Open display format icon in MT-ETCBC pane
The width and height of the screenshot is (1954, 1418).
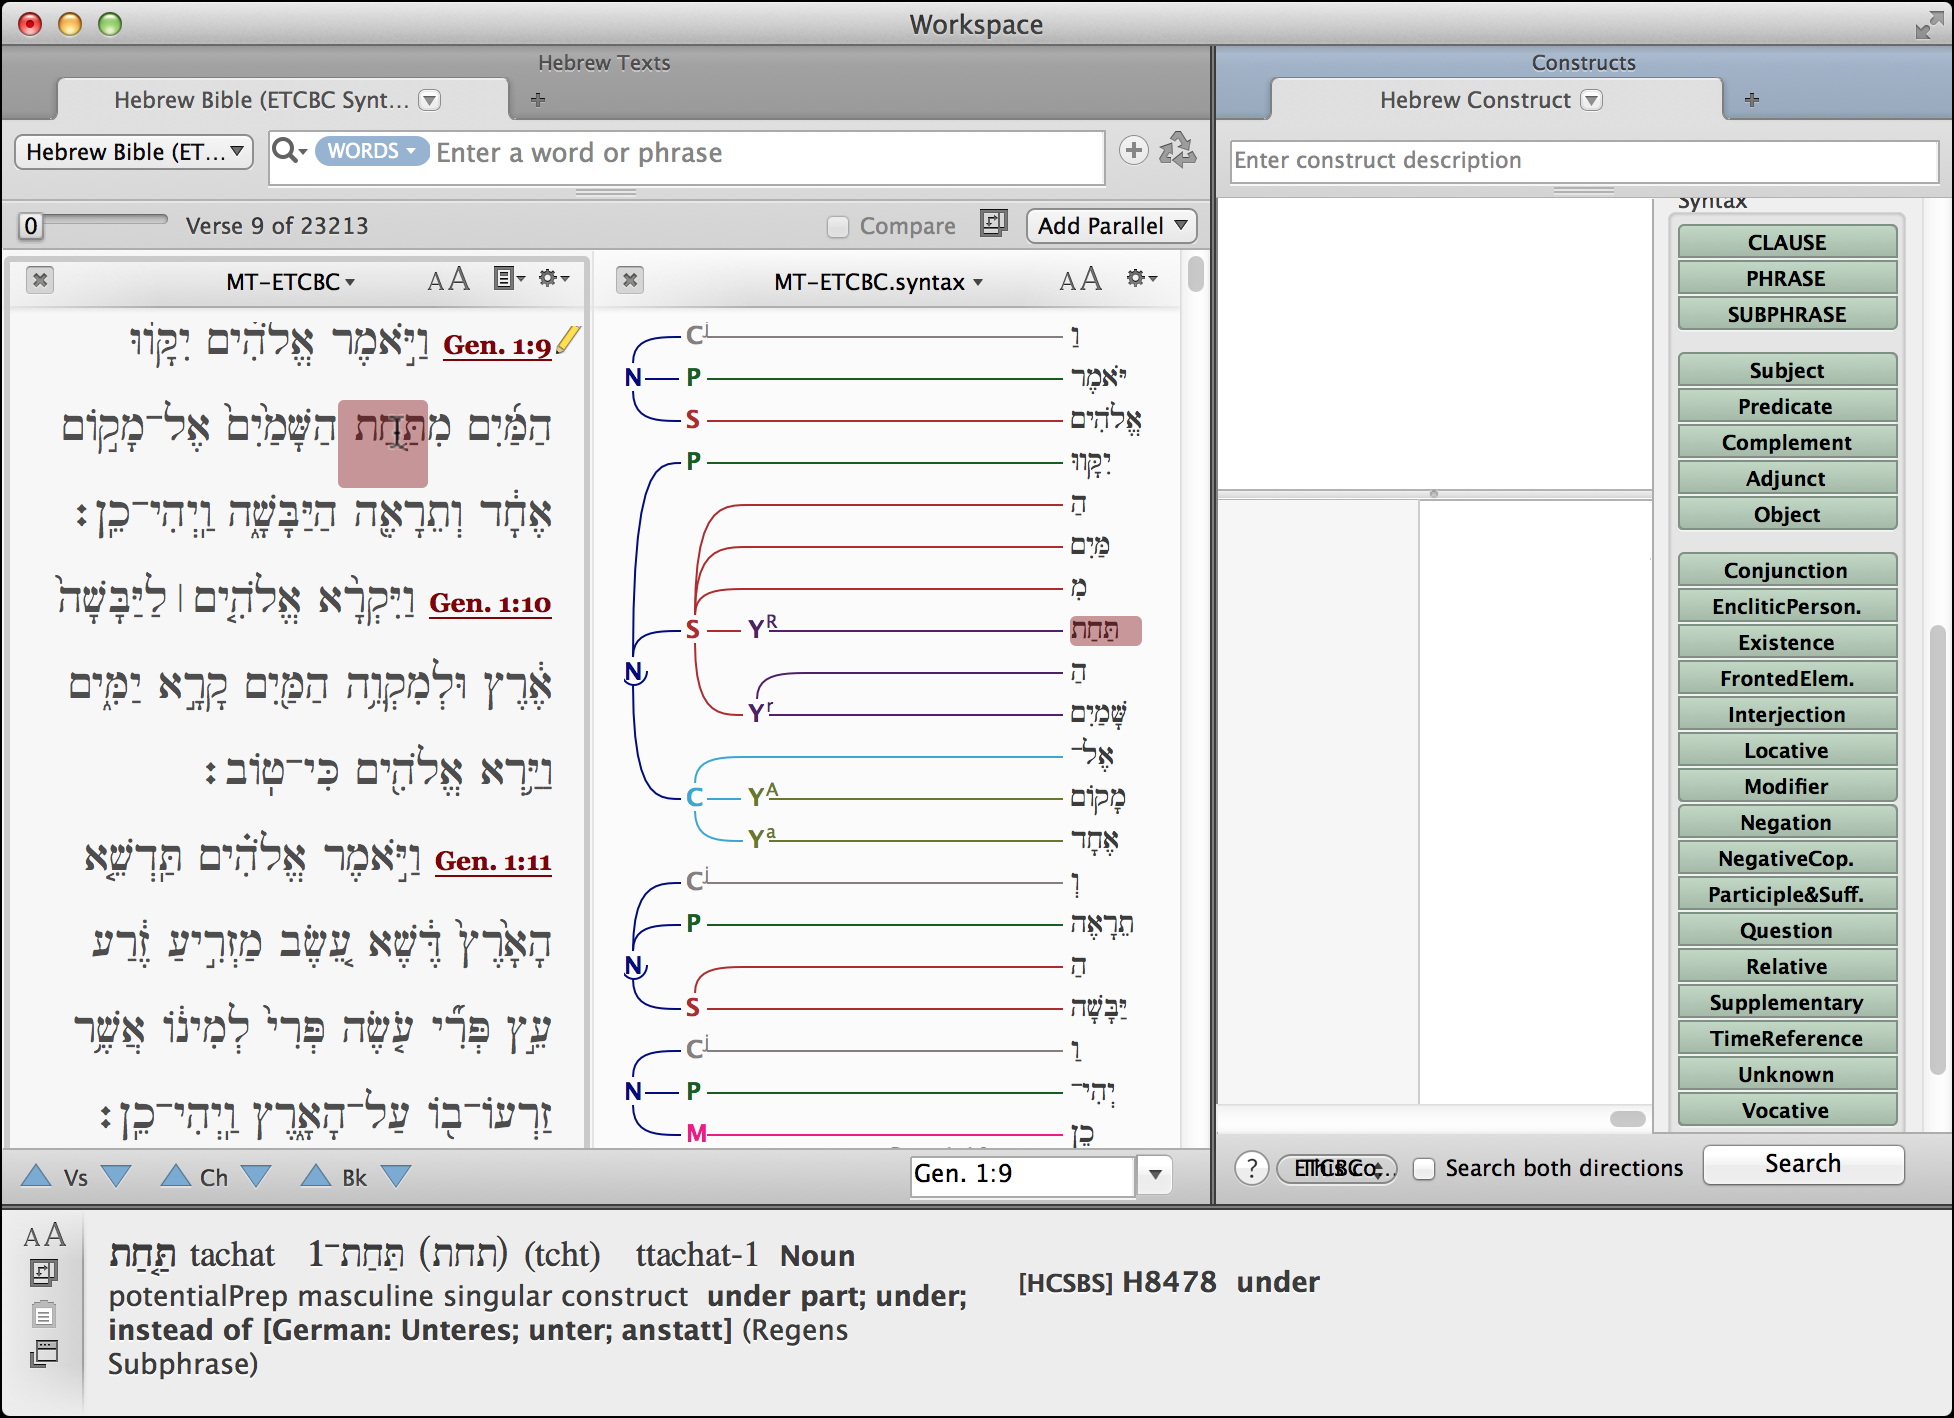509,278
